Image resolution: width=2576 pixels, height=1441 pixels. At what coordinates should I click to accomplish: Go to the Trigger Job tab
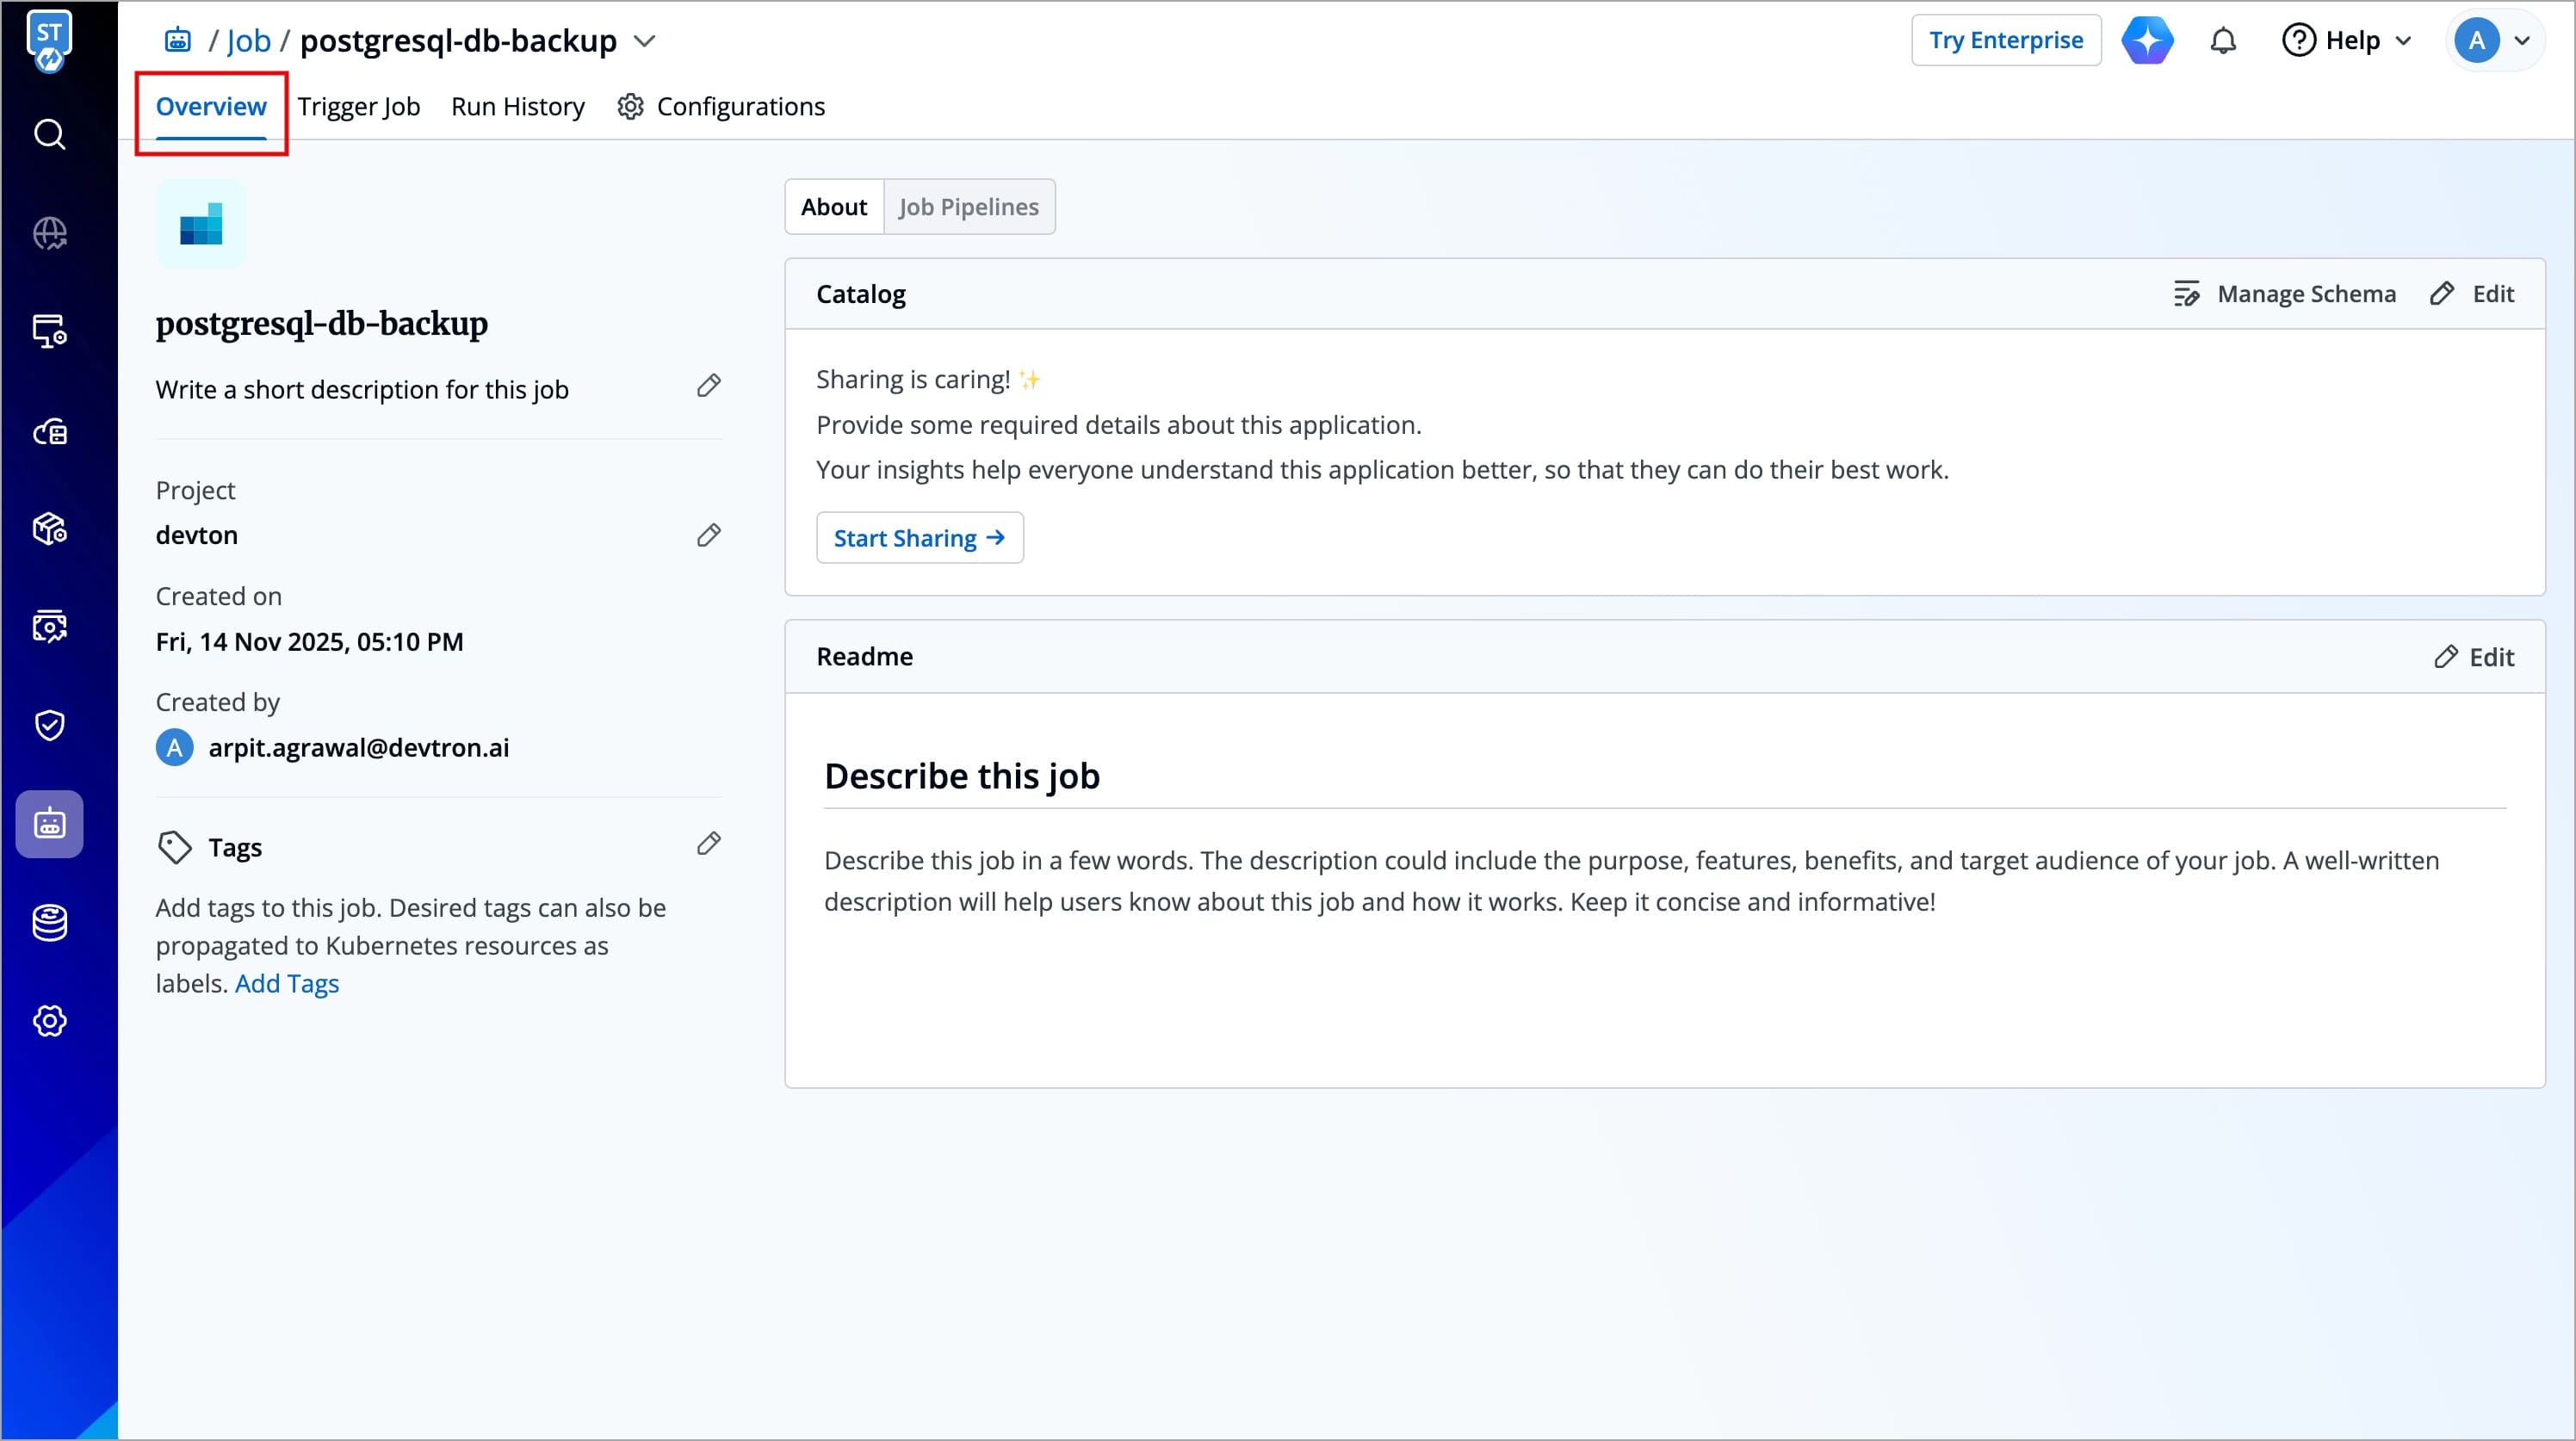click(358, 107)
